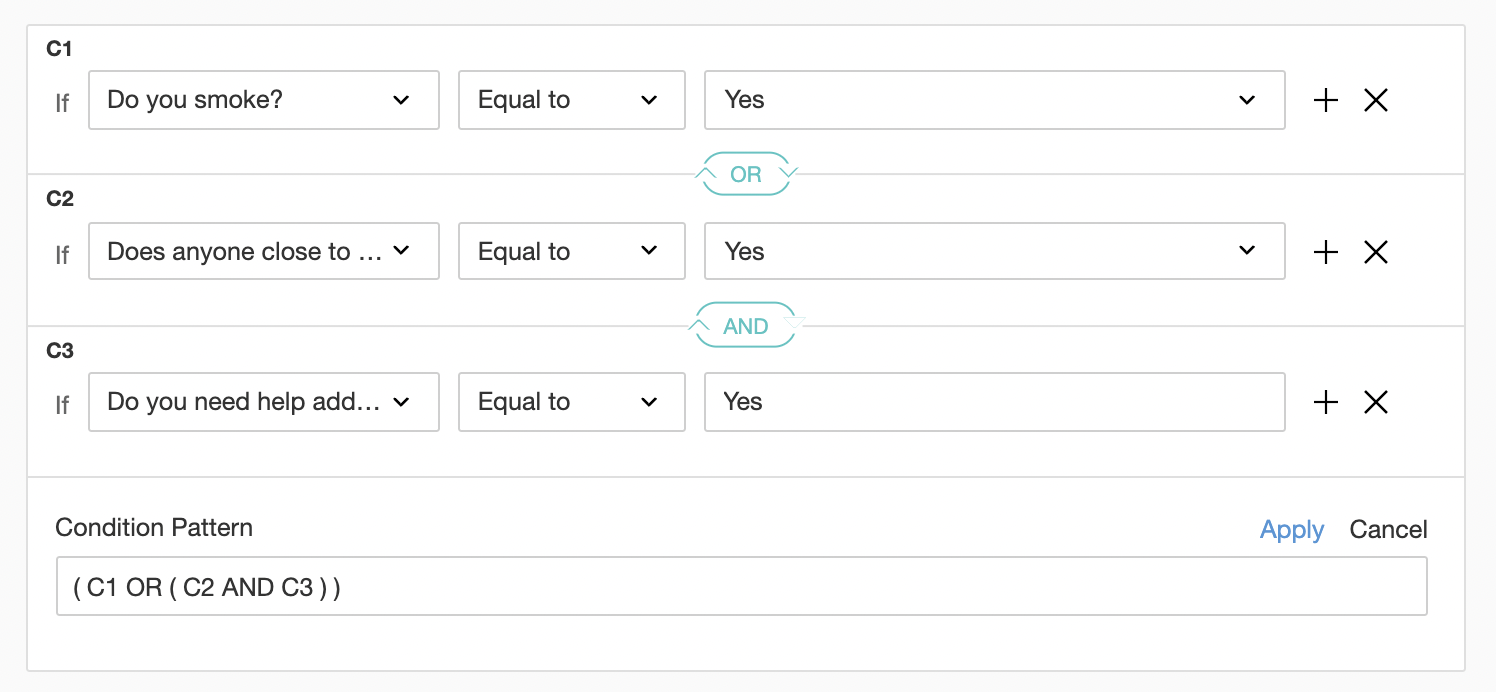
Task: Open the "Do you need help" question dropdown
Action: tap(264, 402)
